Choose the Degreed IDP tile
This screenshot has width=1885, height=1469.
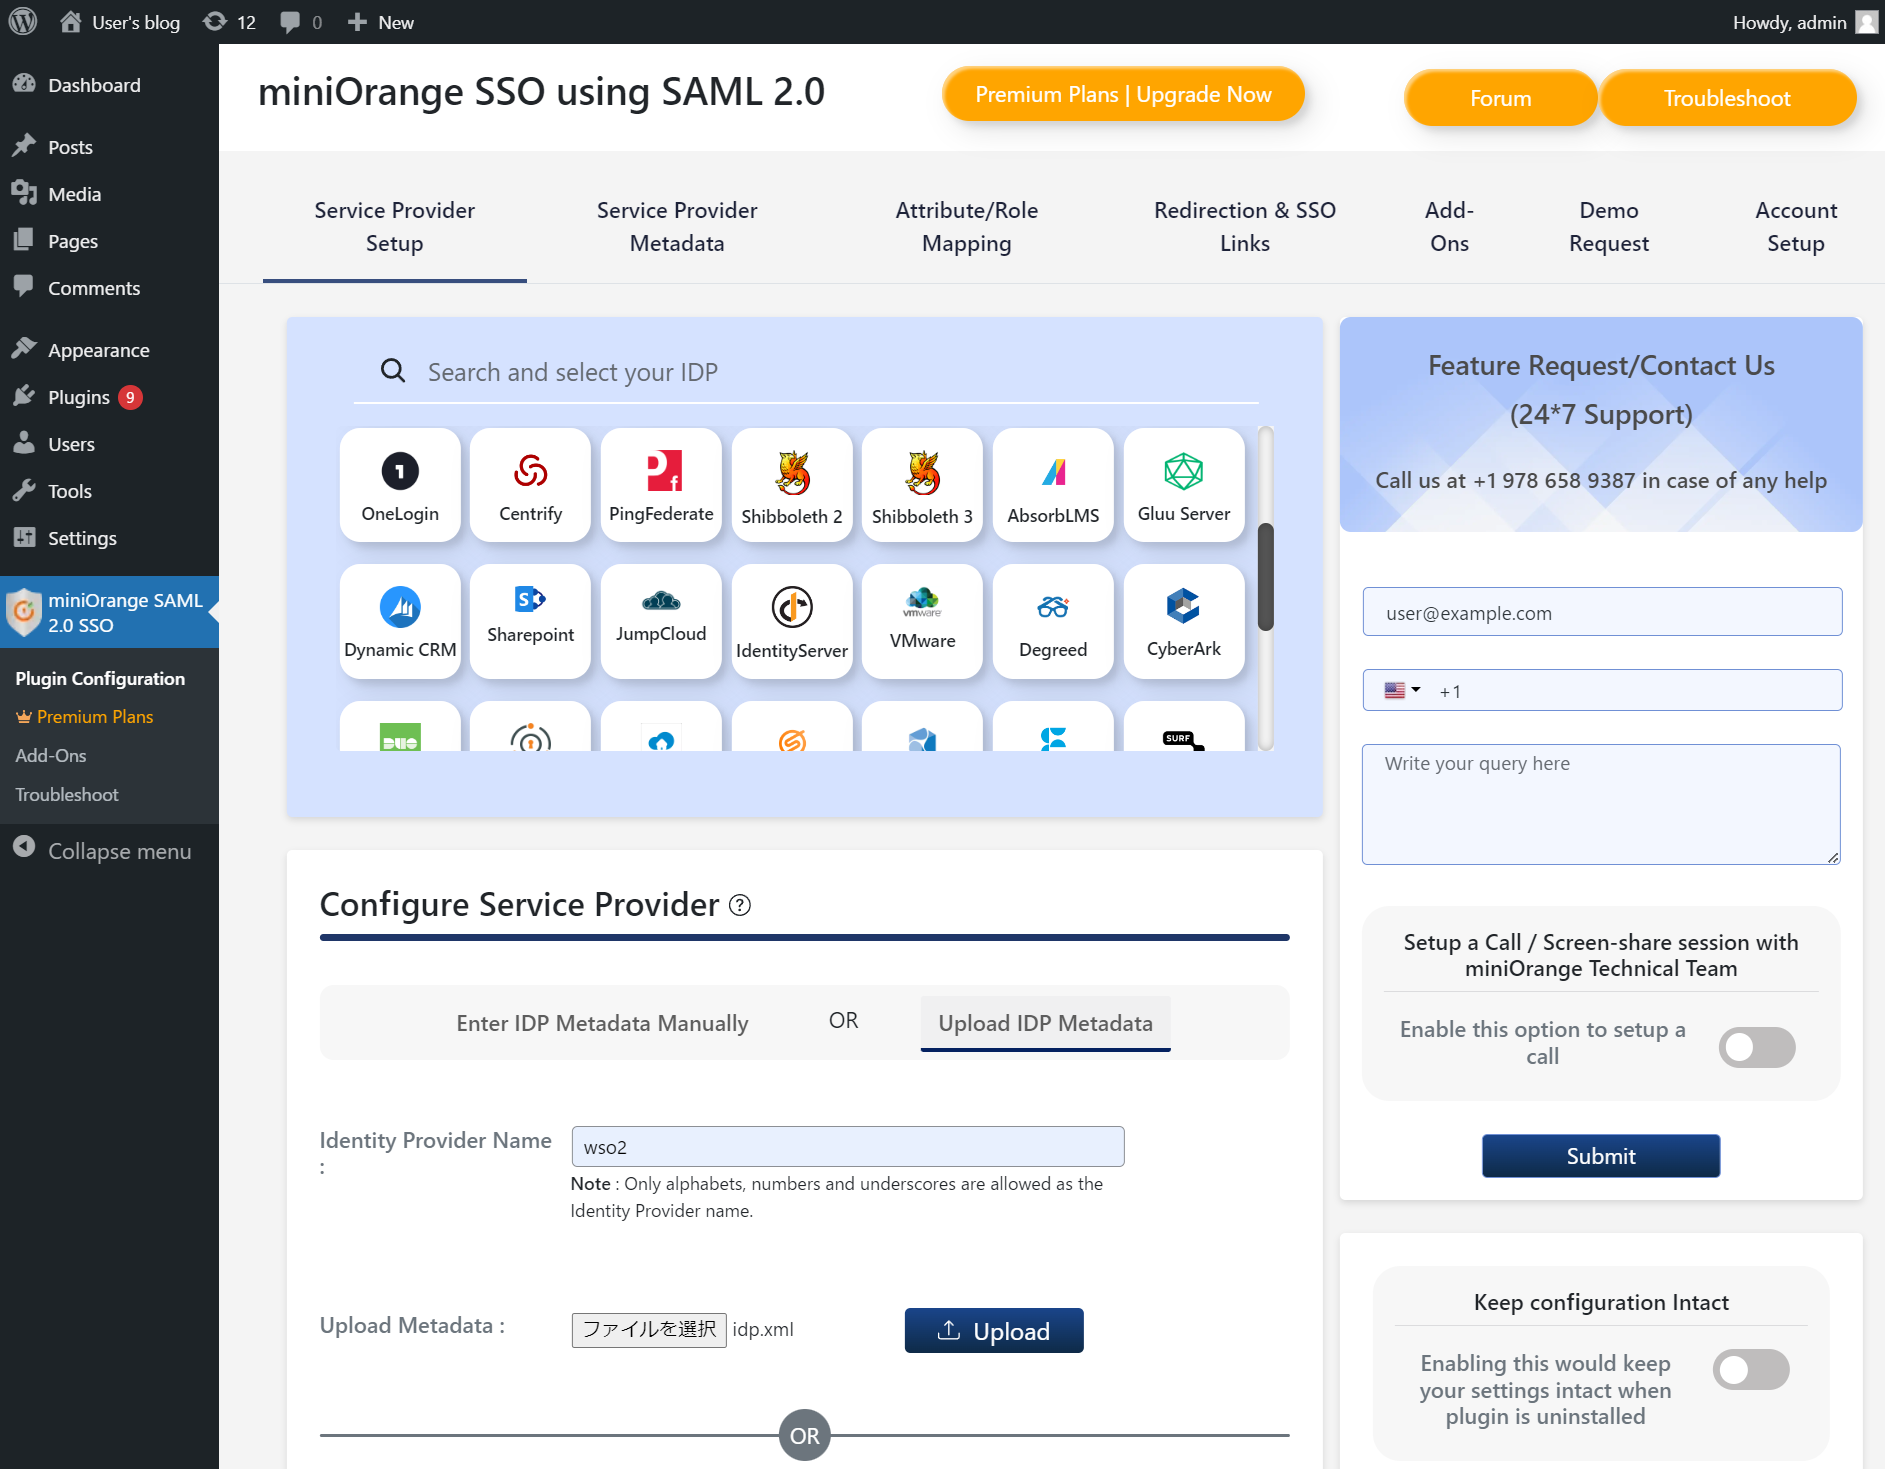(1053, 622)
